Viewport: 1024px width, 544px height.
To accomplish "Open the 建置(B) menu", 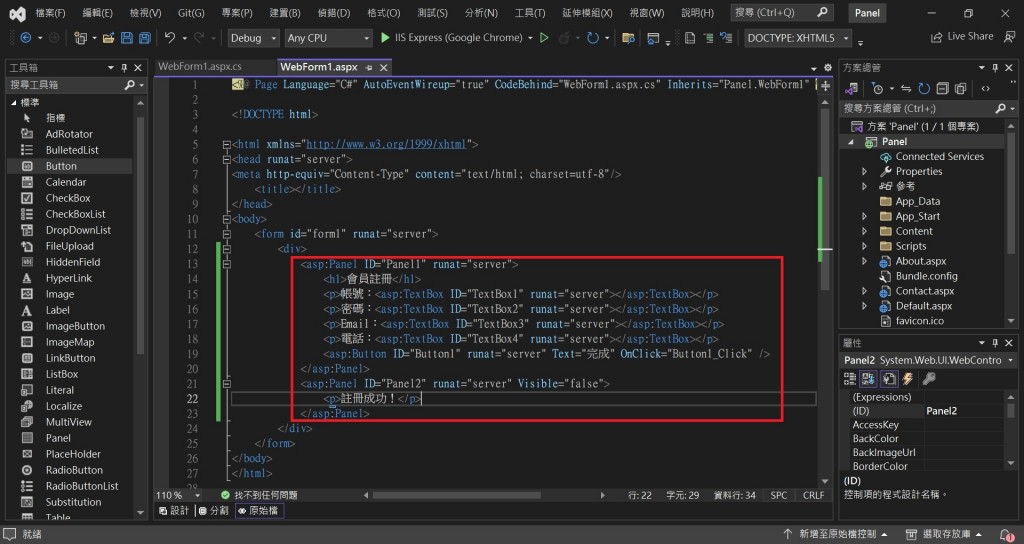I will tap(286, 13).
